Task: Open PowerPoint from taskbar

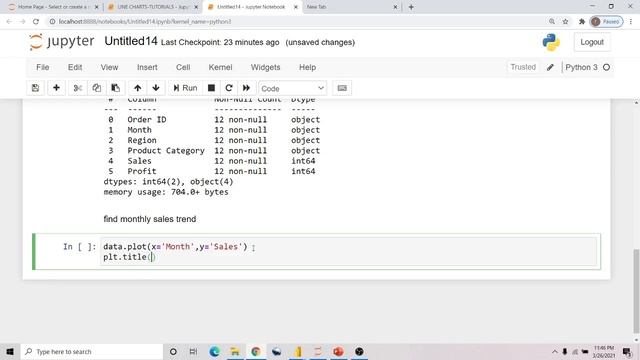Action: [338, 351]
